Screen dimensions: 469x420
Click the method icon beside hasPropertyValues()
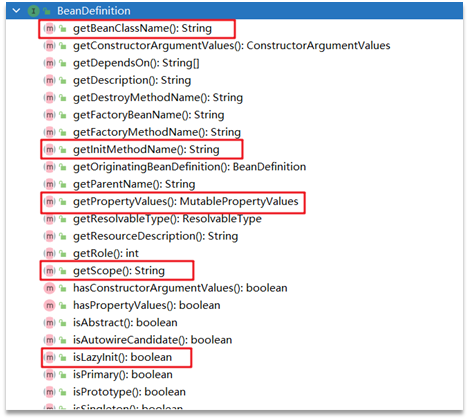tap(49, 306)
